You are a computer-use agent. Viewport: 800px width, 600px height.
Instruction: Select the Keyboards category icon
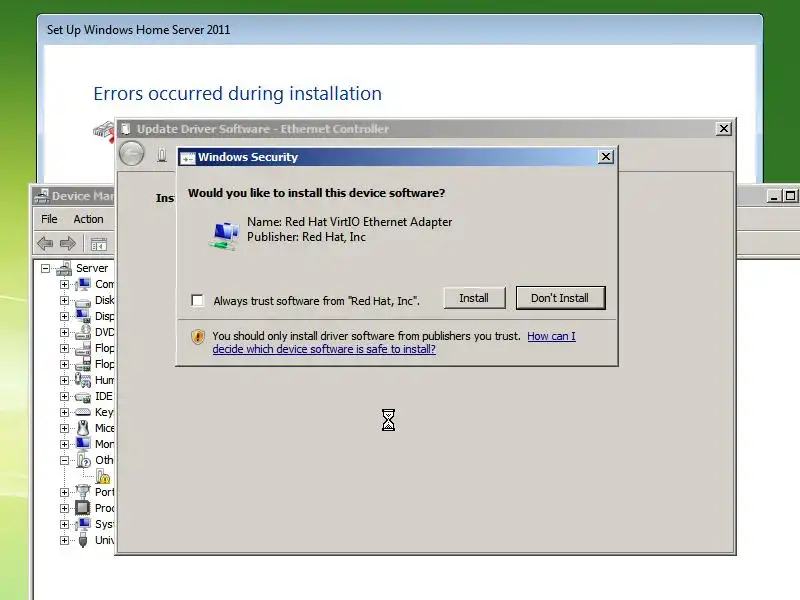(x=83, y=412)
